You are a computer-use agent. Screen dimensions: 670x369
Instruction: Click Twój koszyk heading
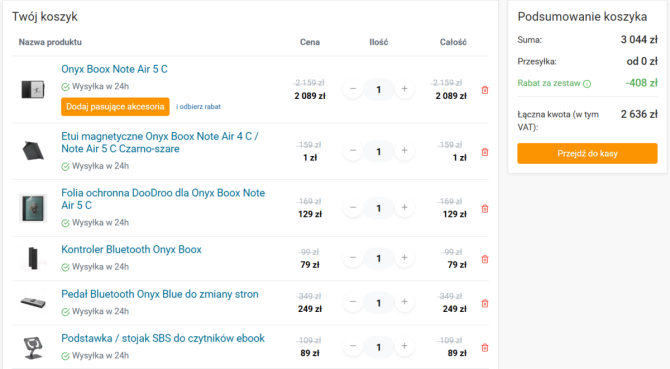[45, 17]
